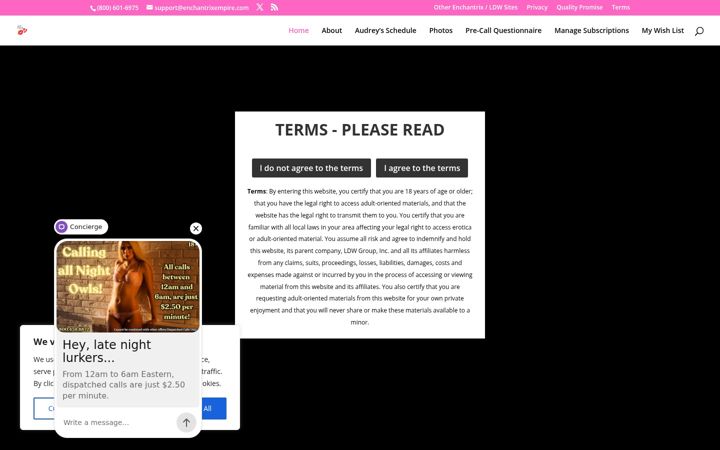This screenshot has height=450, width=720.
Task: Open the search magnifier icon
Action: coord(699,31)
